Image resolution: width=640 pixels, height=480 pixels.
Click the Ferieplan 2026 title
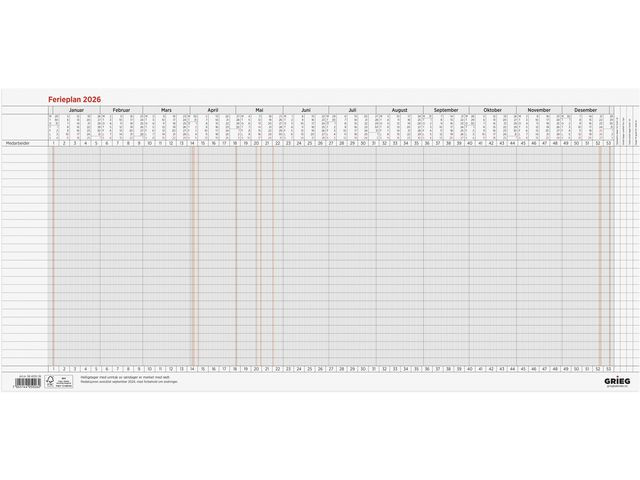pyautogui.click(x=75, y=99)
